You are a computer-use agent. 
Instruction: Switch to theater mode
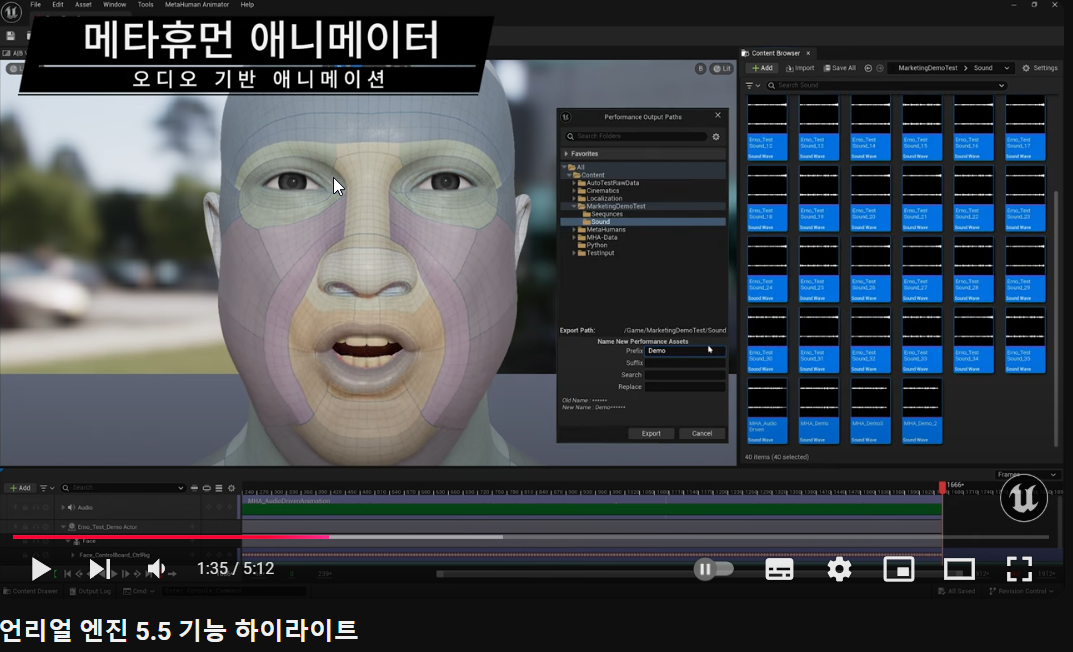click(x=959, y=569)
